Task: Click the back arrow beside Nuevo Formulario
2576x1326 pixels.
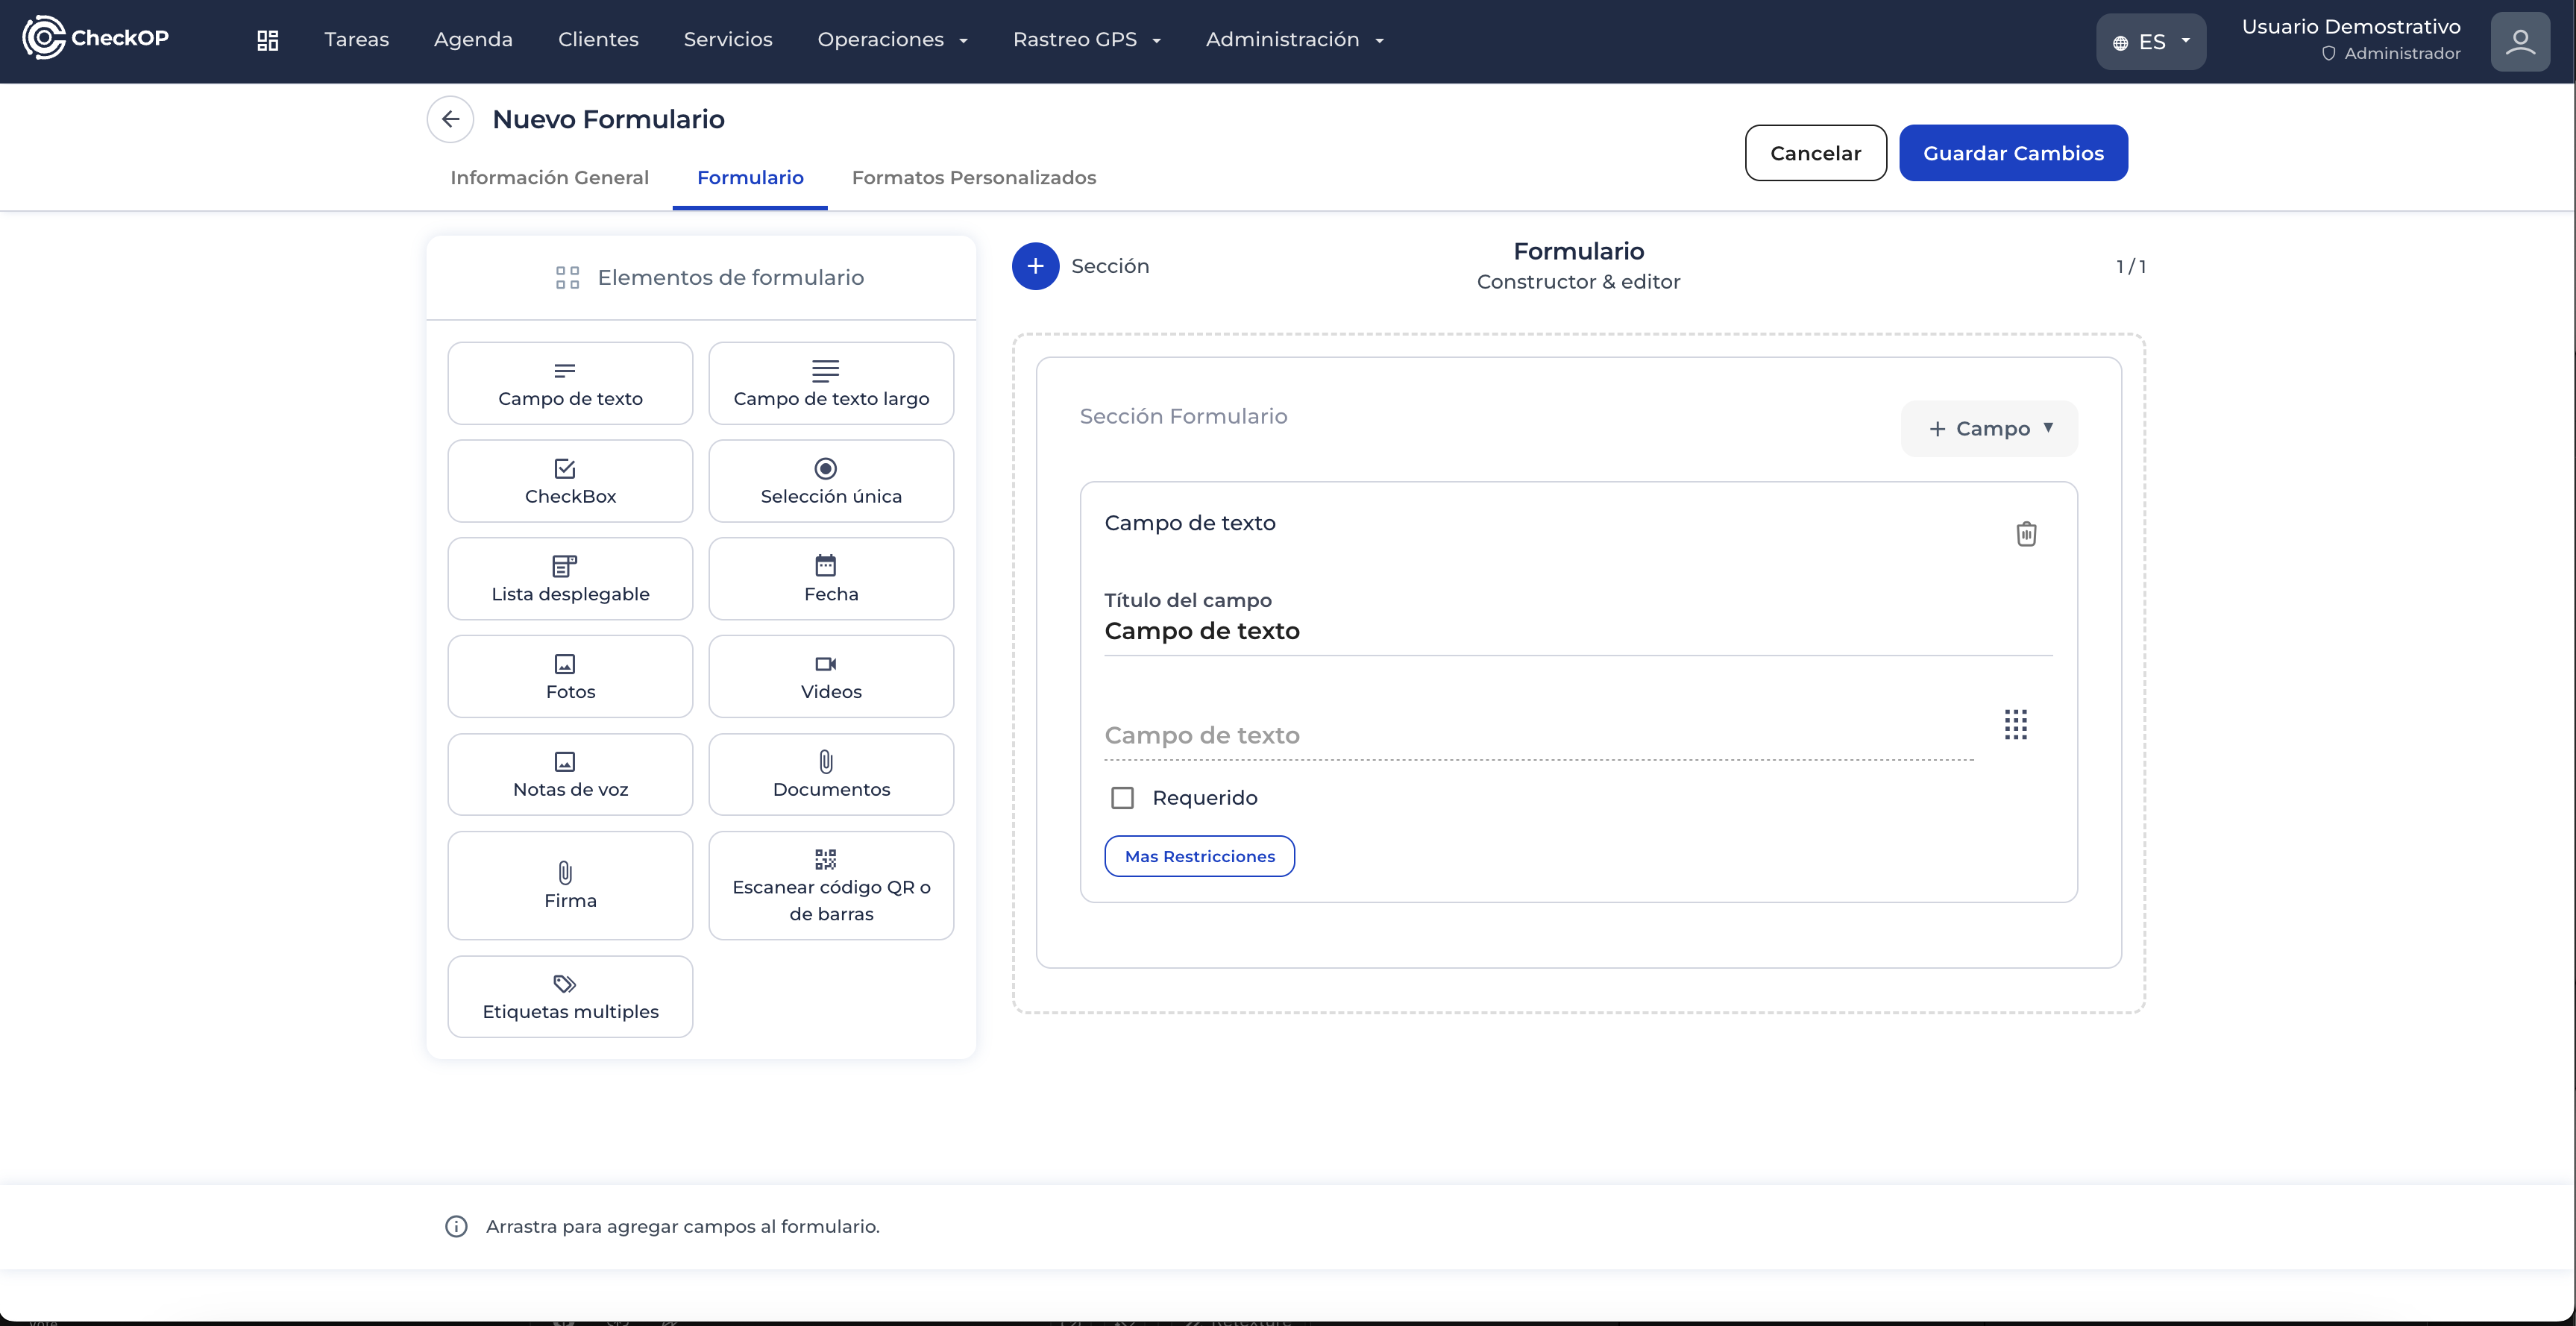Action: click(x=450, y=120)
